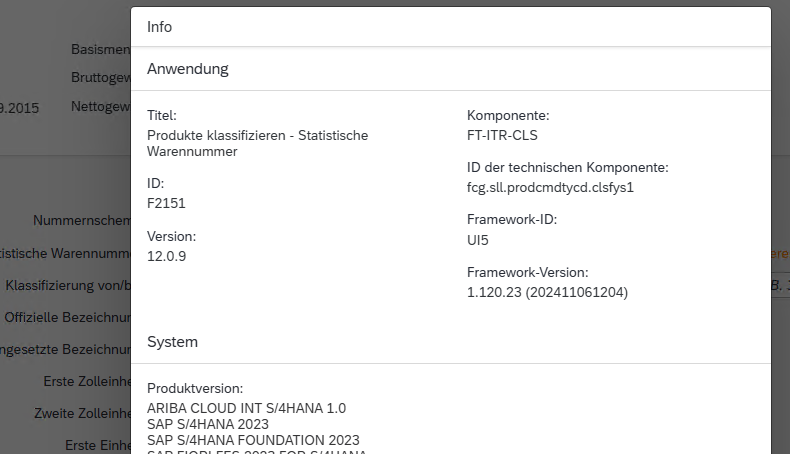Screen dimensions: 790x454
Task: Click the 'Framework-Version:' label
Action: [528, 272]
